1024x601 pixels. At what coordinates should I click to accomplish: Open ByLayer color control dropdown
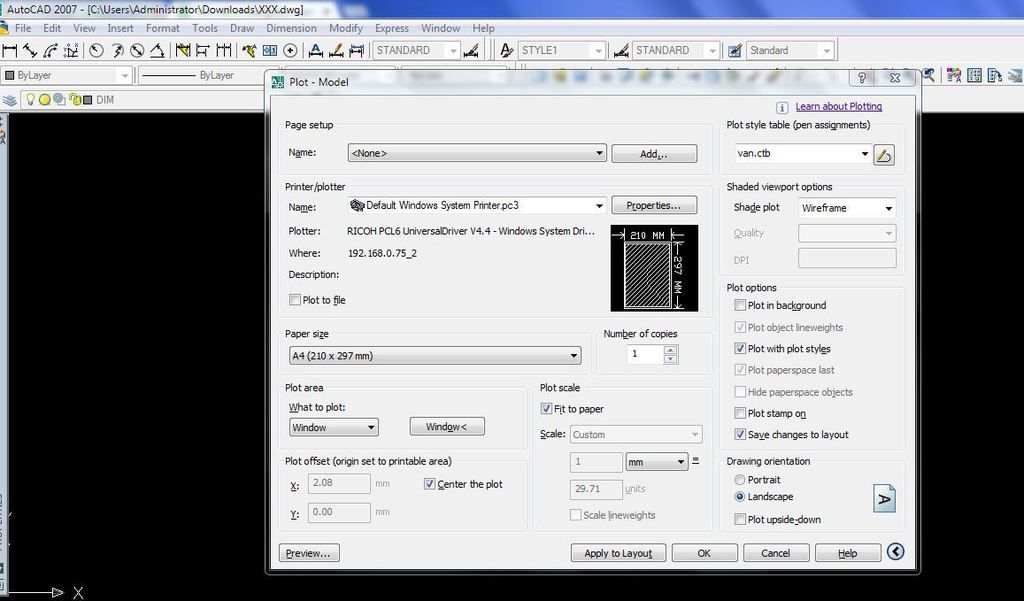(x=67, y=75)
